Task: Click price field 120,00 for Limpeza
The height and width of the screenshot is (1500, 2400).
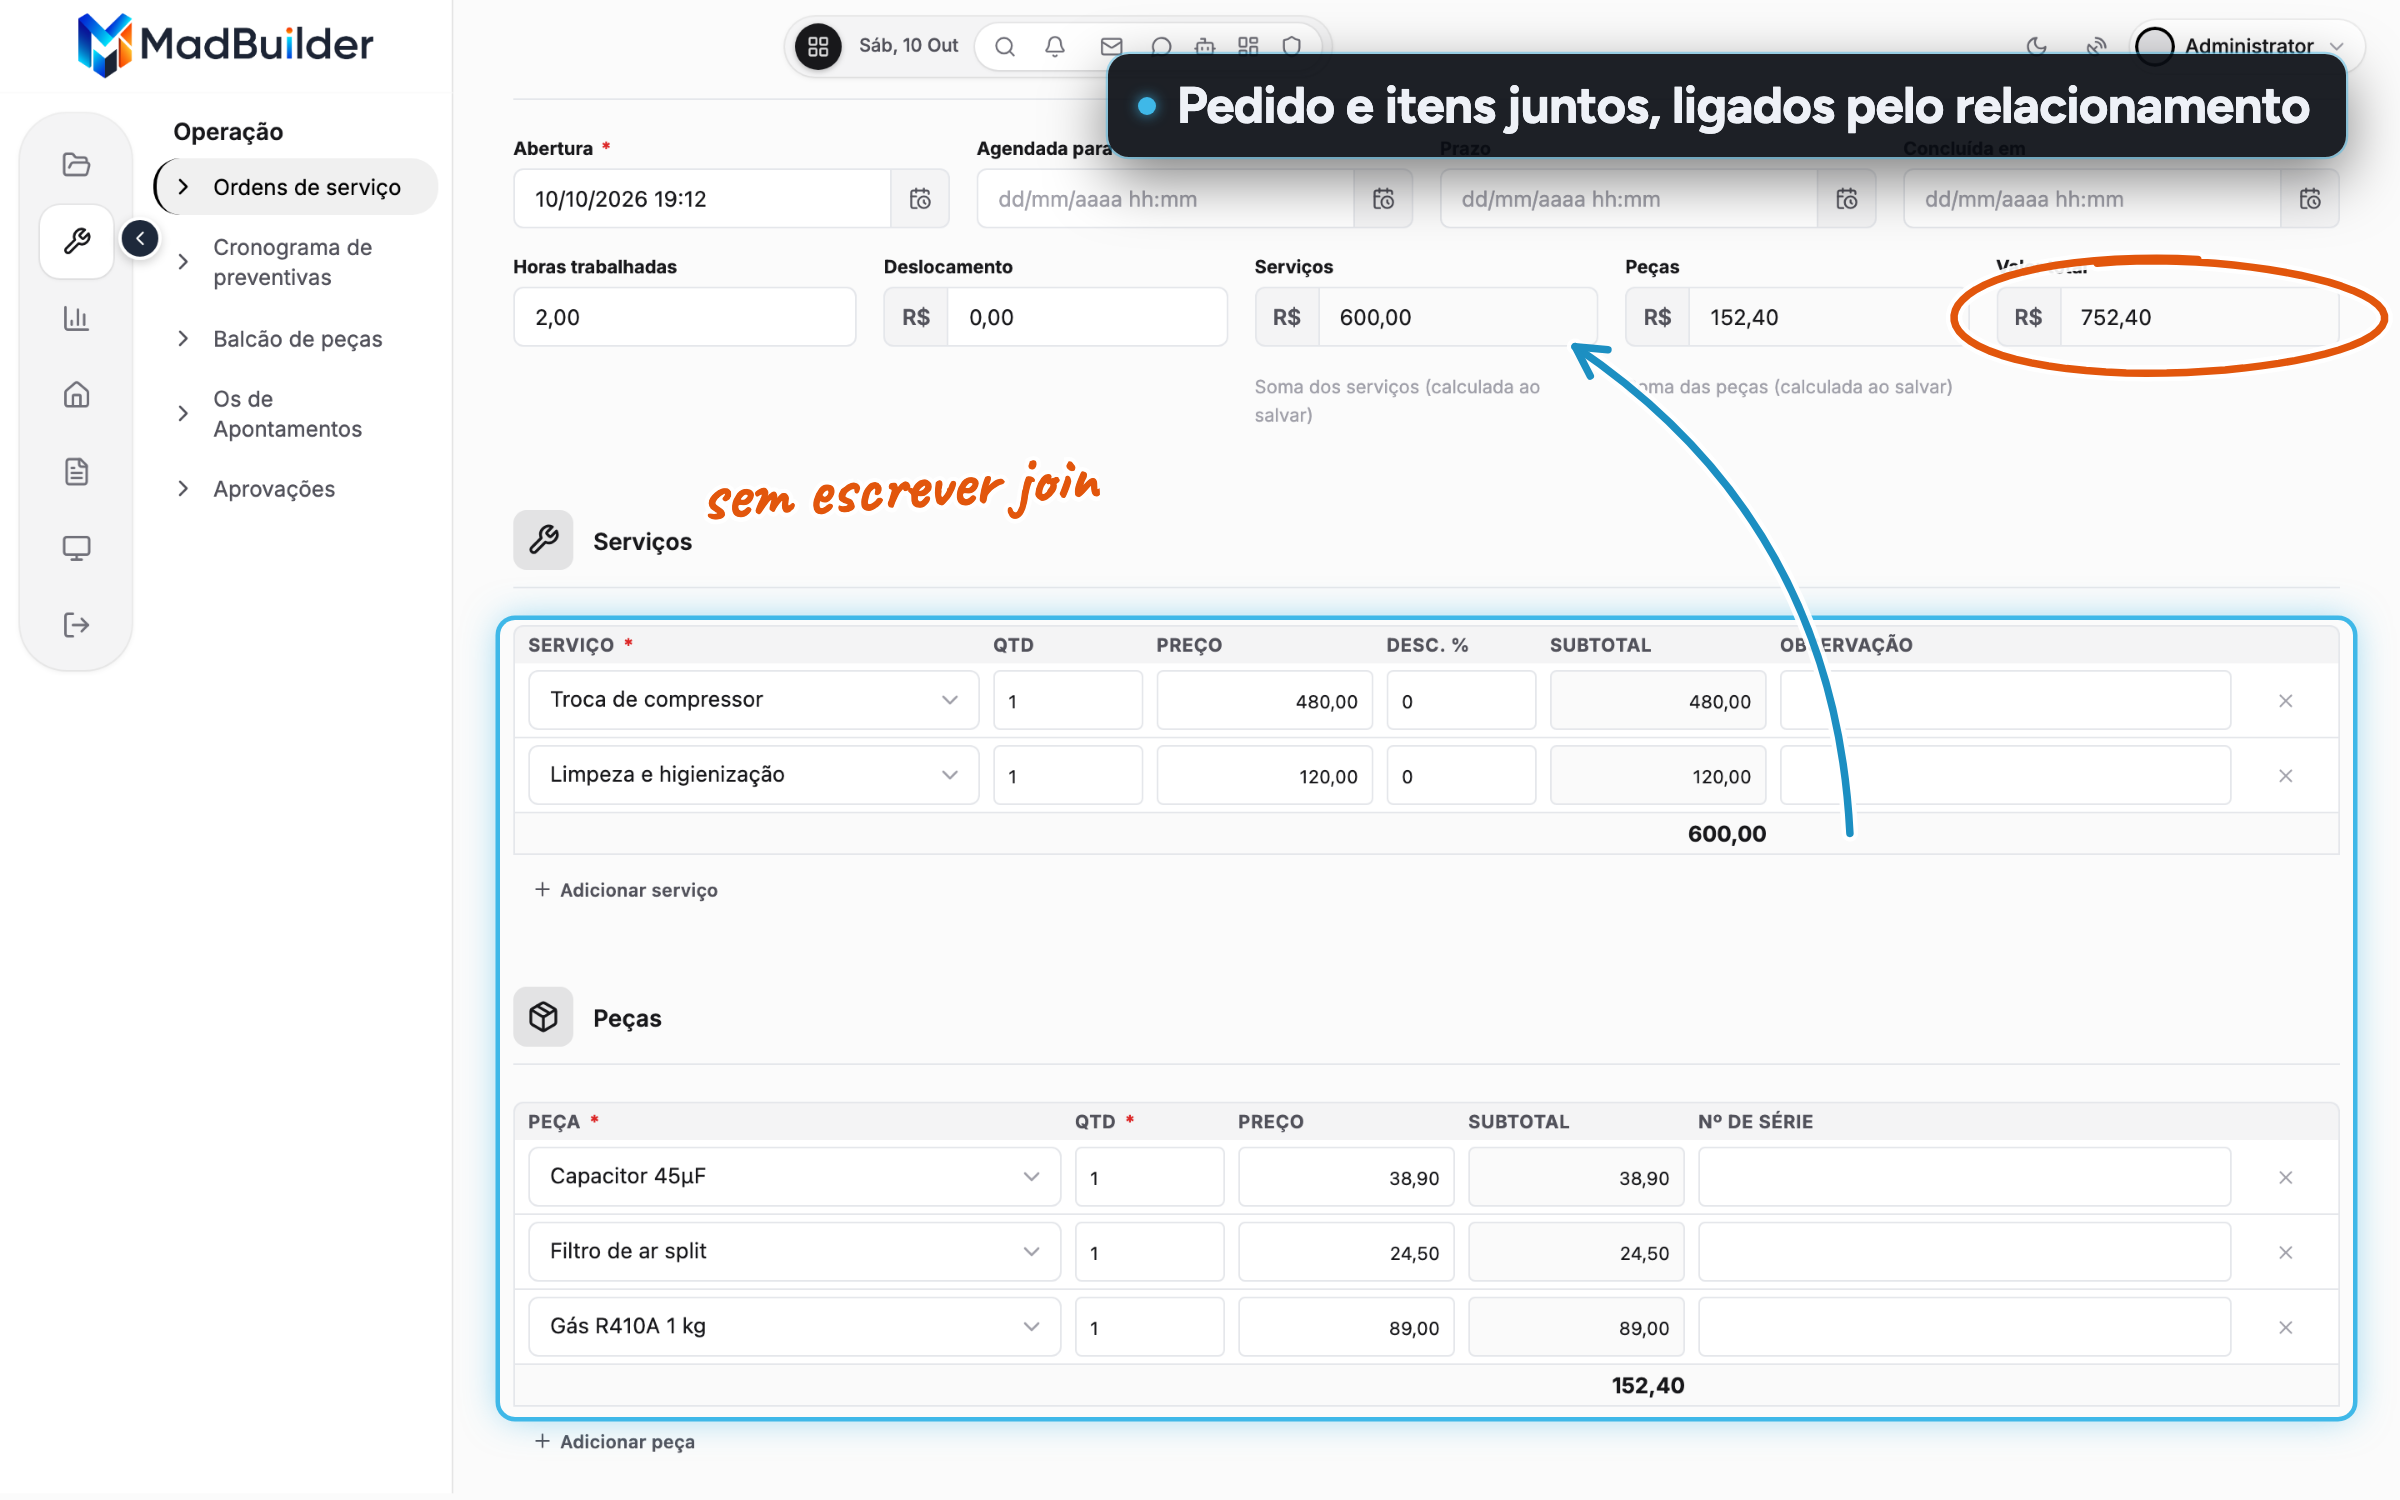Action: (x=1265, y=775)
